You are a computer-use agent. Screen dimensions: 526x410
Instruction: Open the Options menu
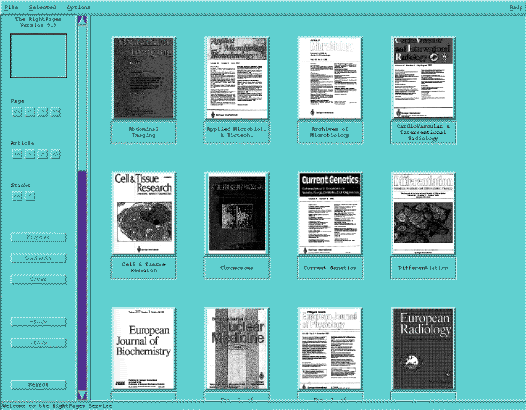[x=78, y=7]
